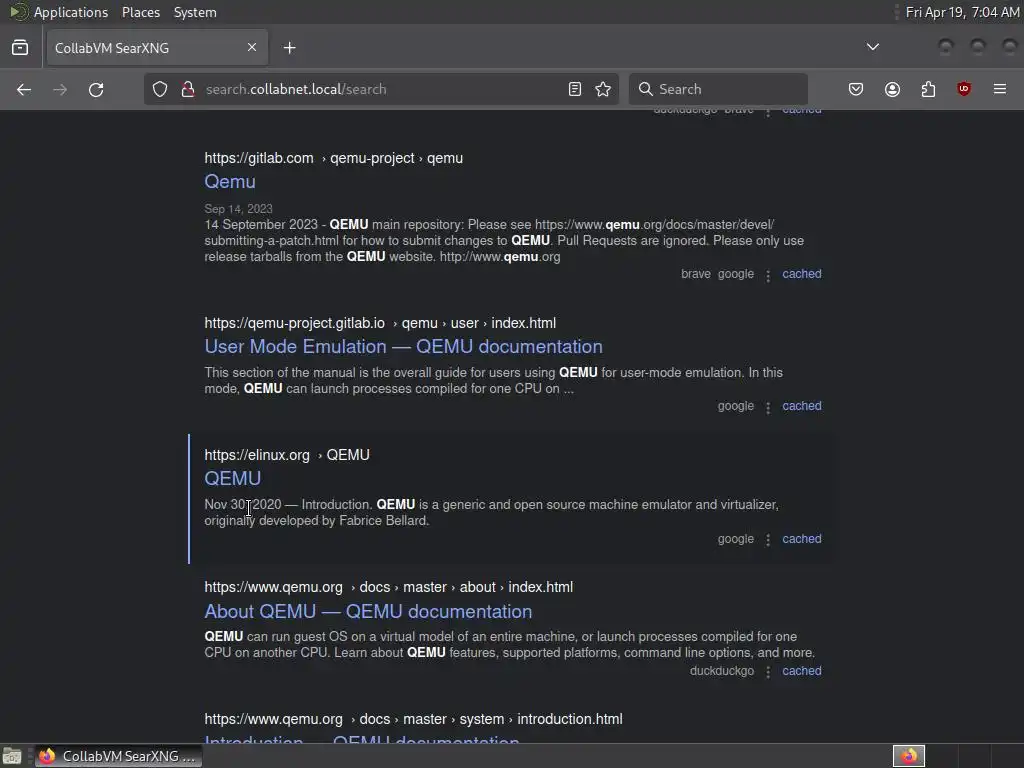Open the extensions puzzle icon
This screenshot has width=1024, height=768.
coord(928,89)
